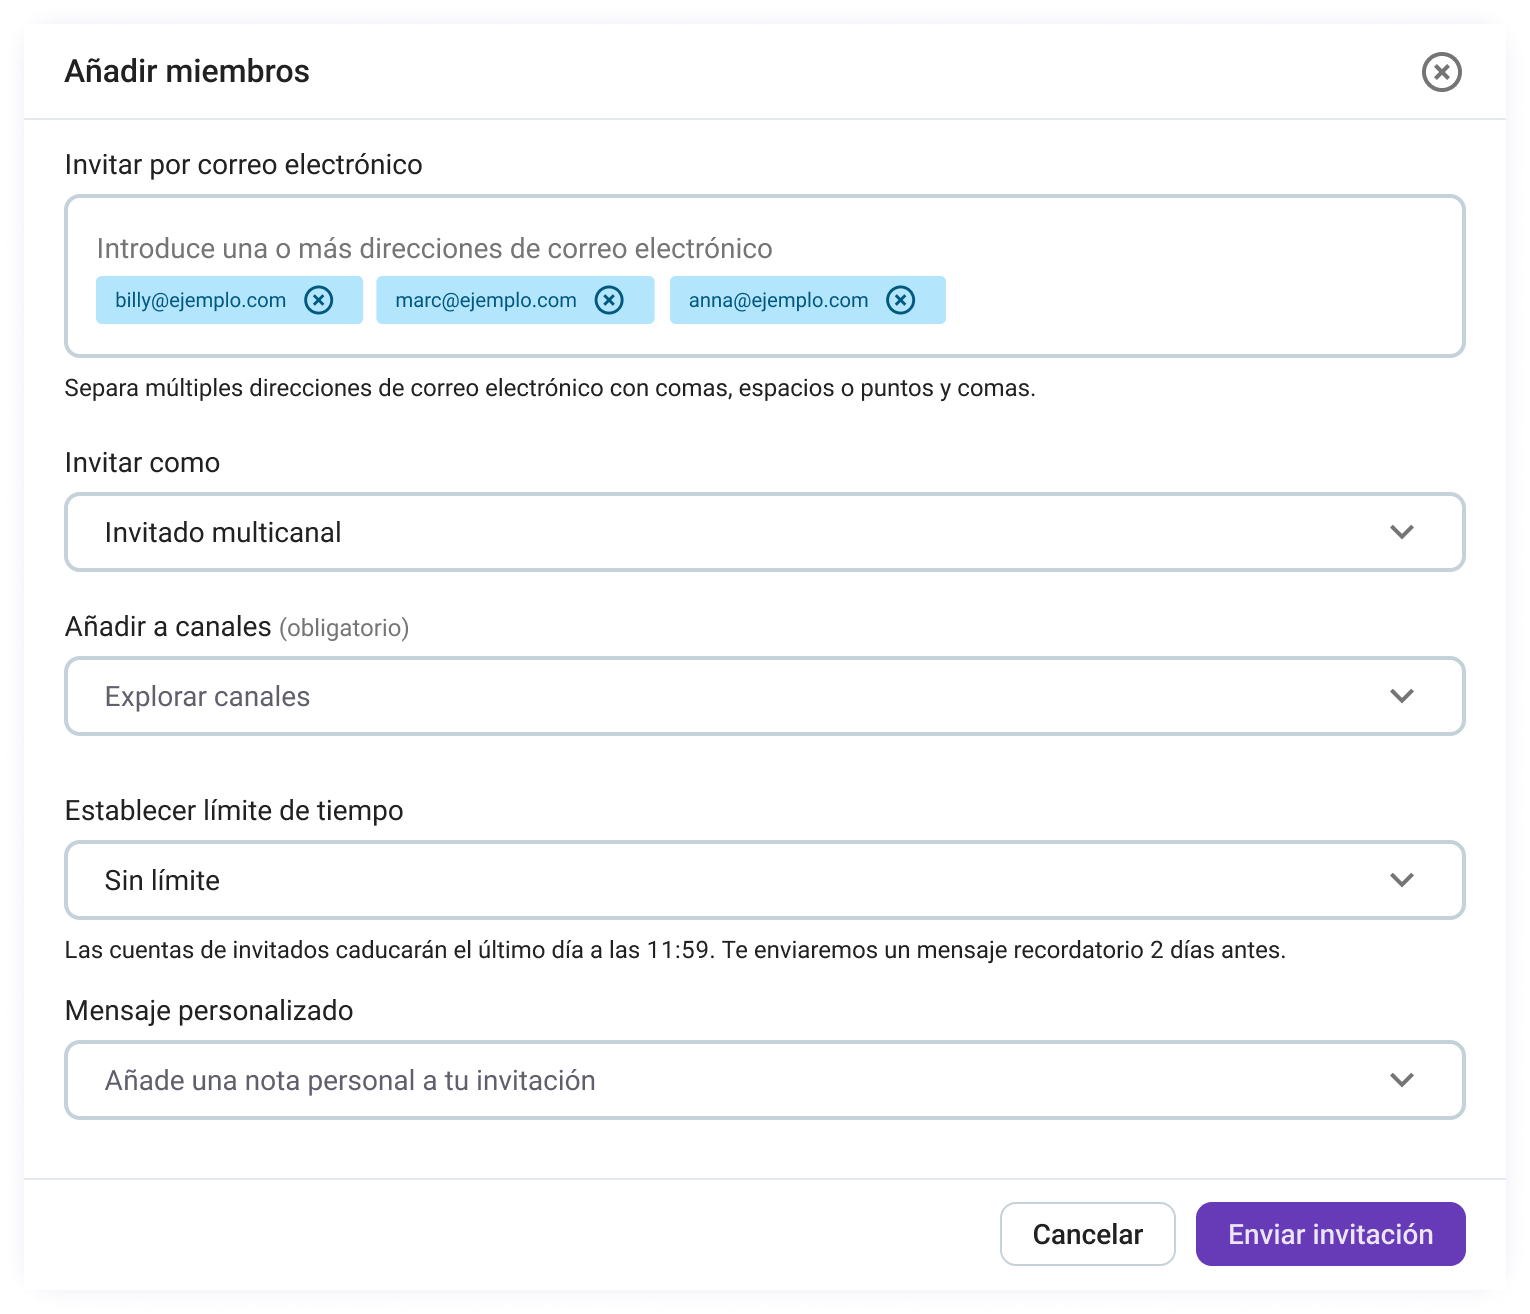Click the Establecer límite de tiempo label

234,810
